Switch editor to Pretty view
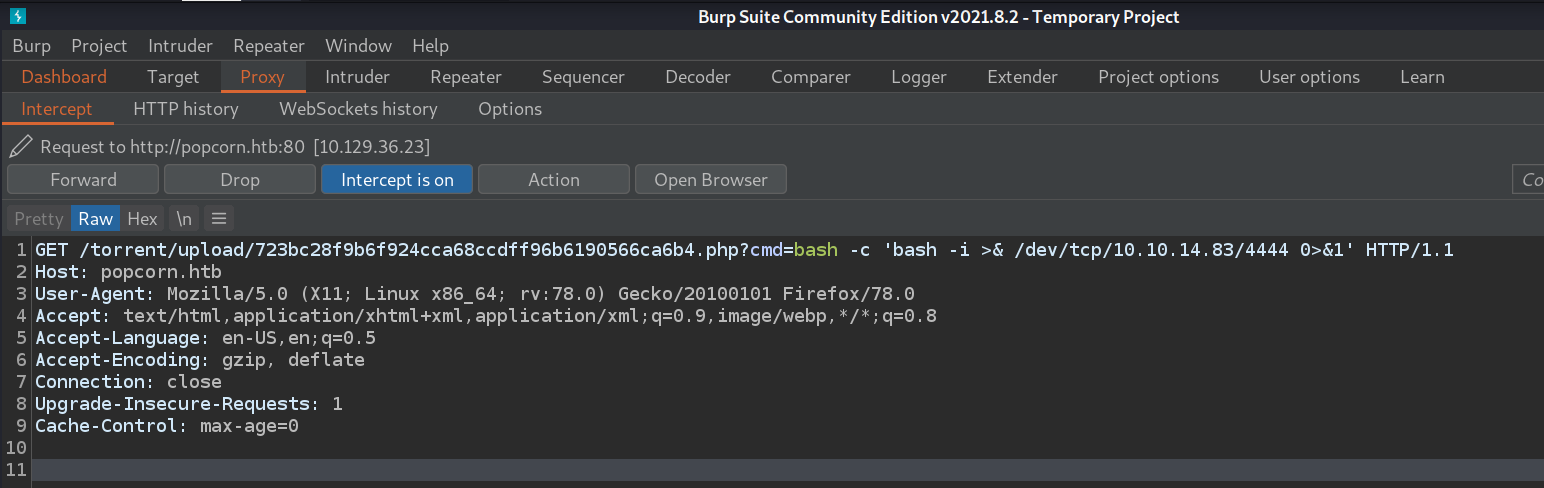 coord(39,218)
